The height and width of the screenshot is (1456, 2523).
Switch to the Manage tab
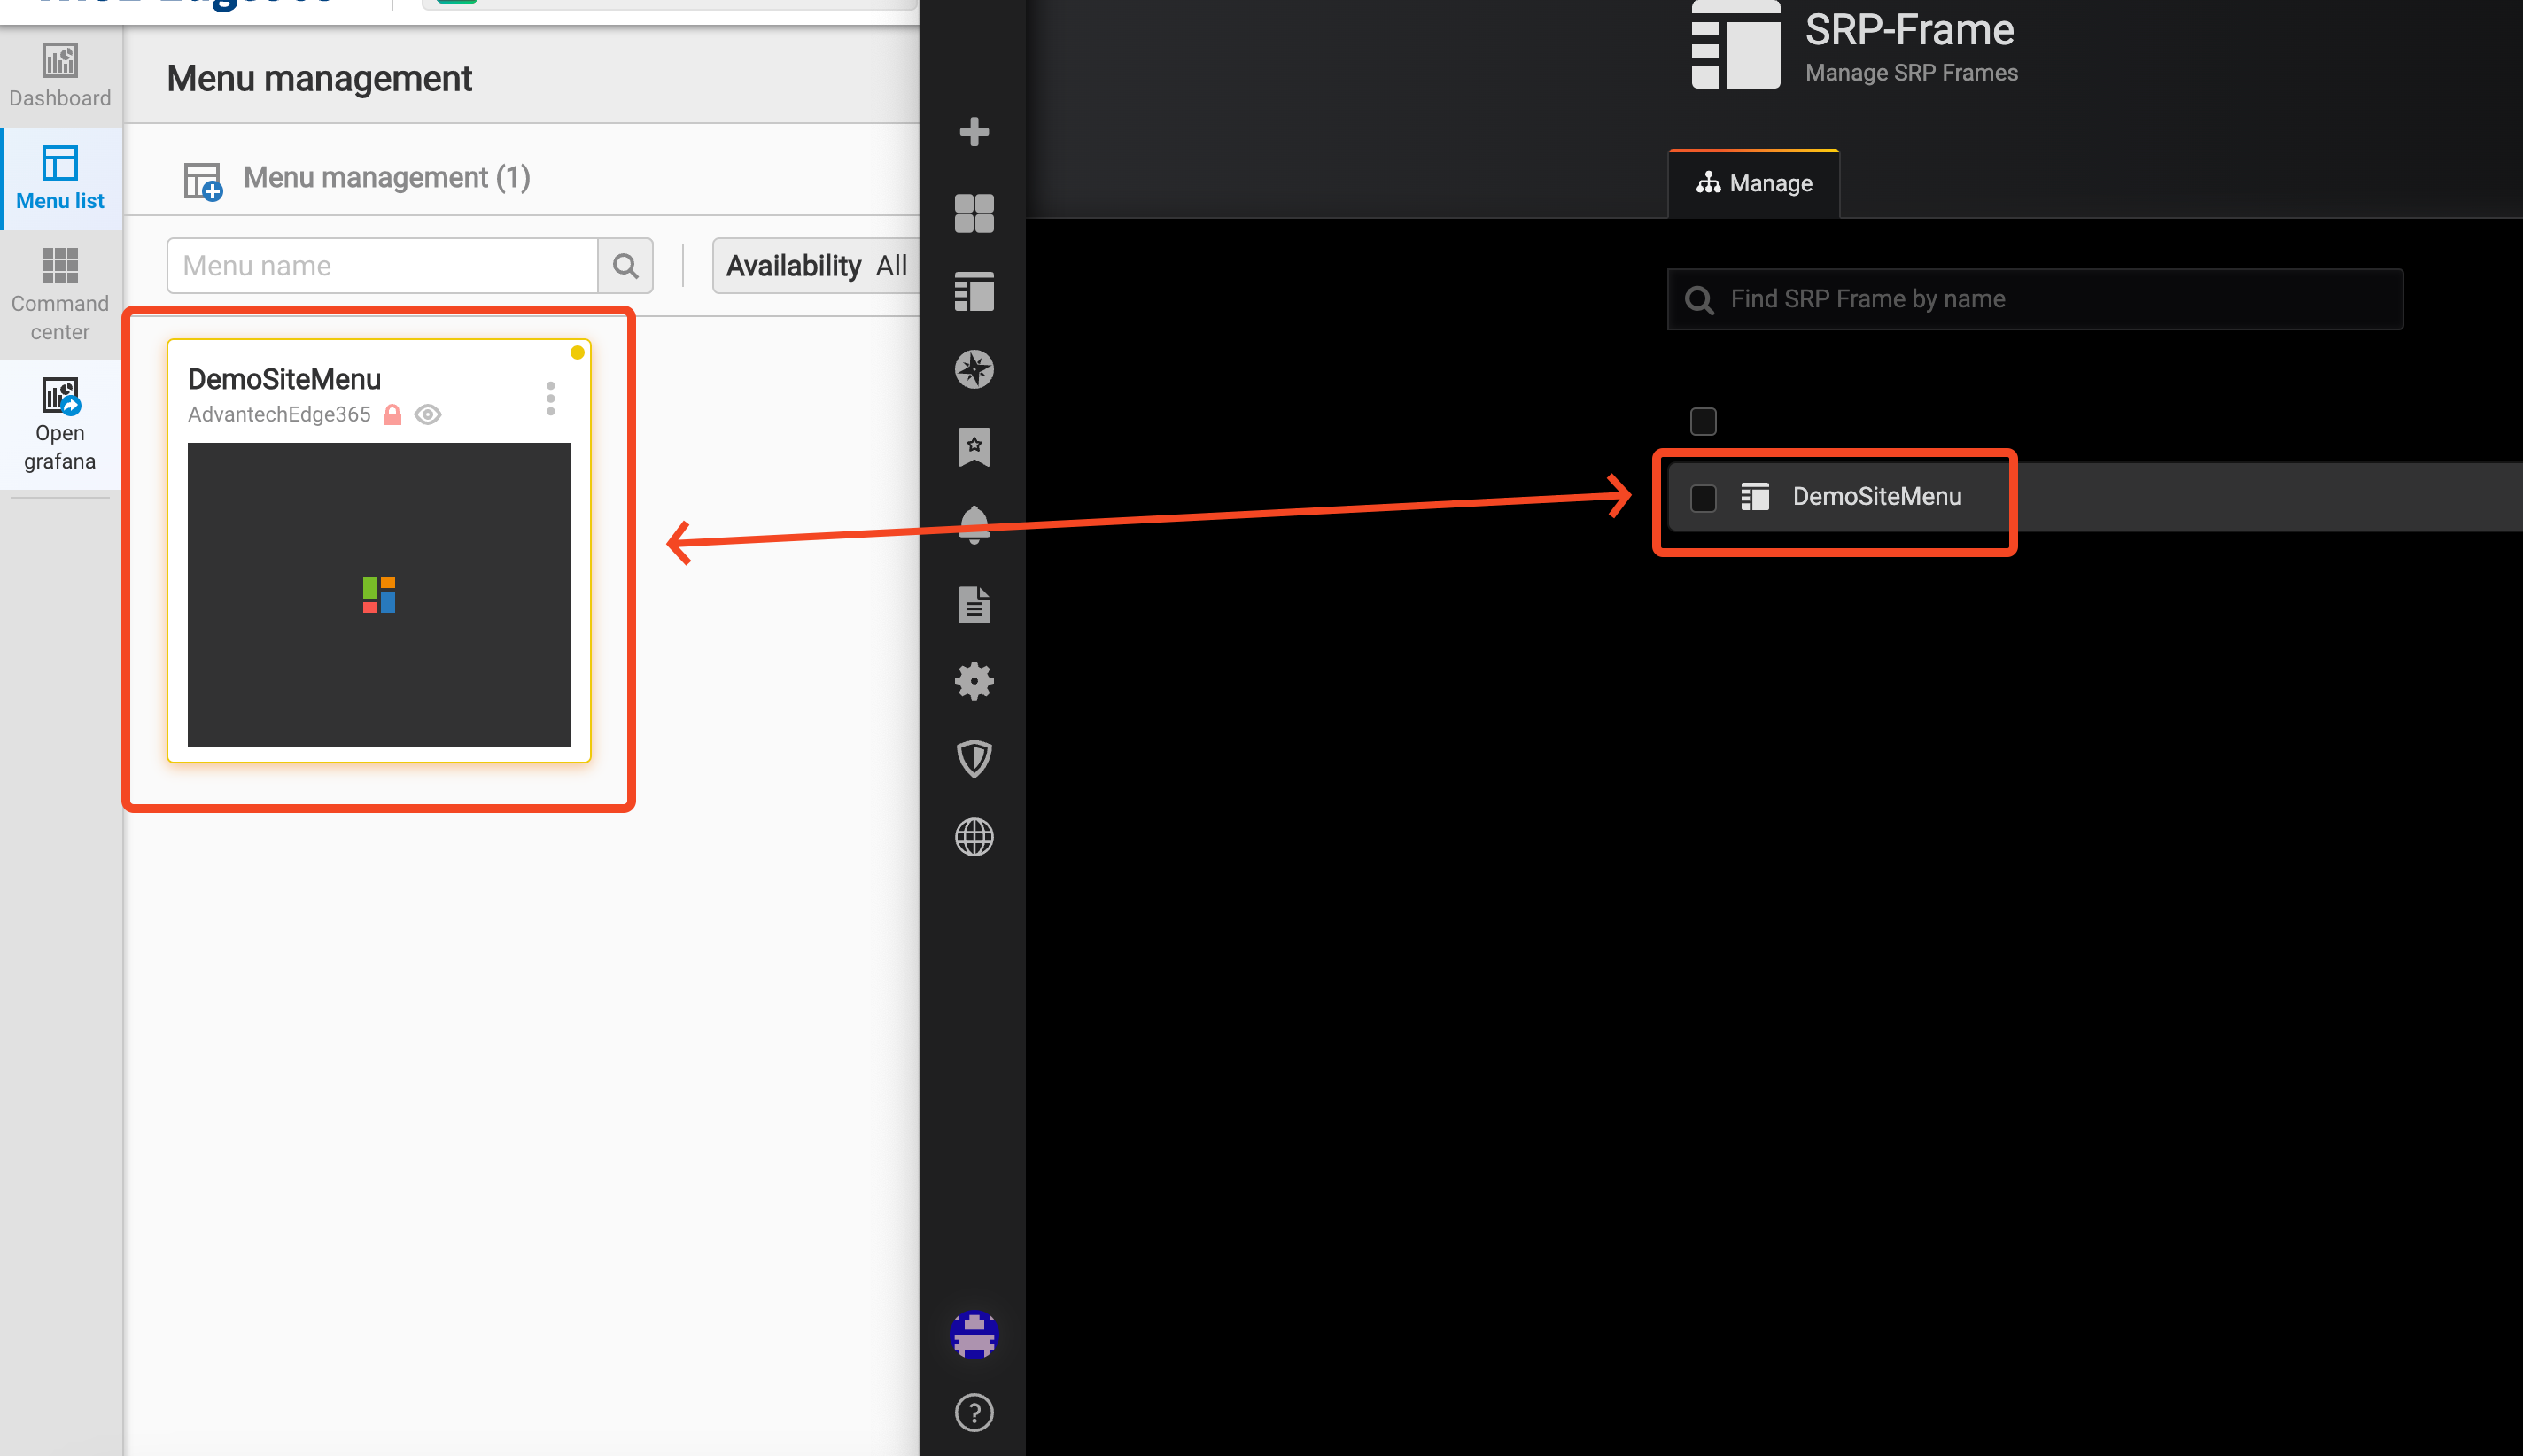pos(1754,184)
